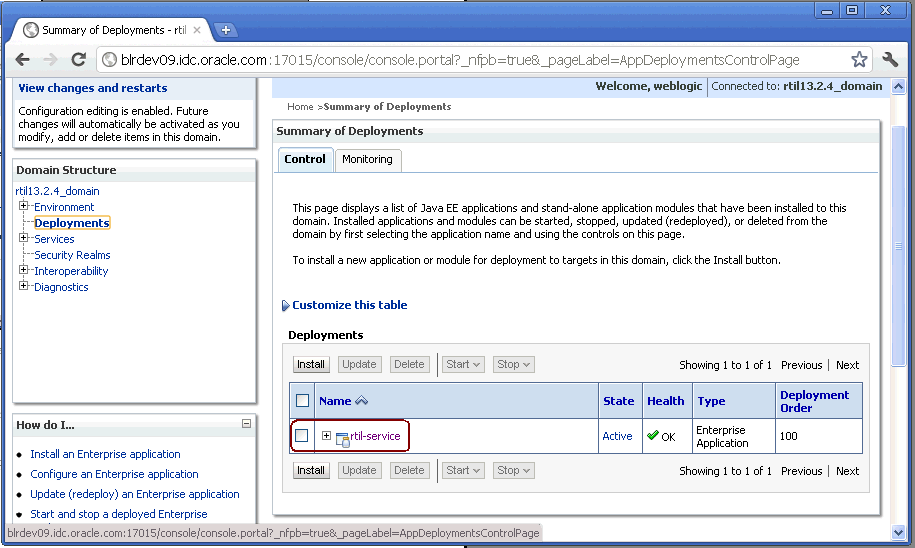Screen dimensions: 915x548
Task: Sort by the Deployment Order column header
Action: [x=814, y=402]
